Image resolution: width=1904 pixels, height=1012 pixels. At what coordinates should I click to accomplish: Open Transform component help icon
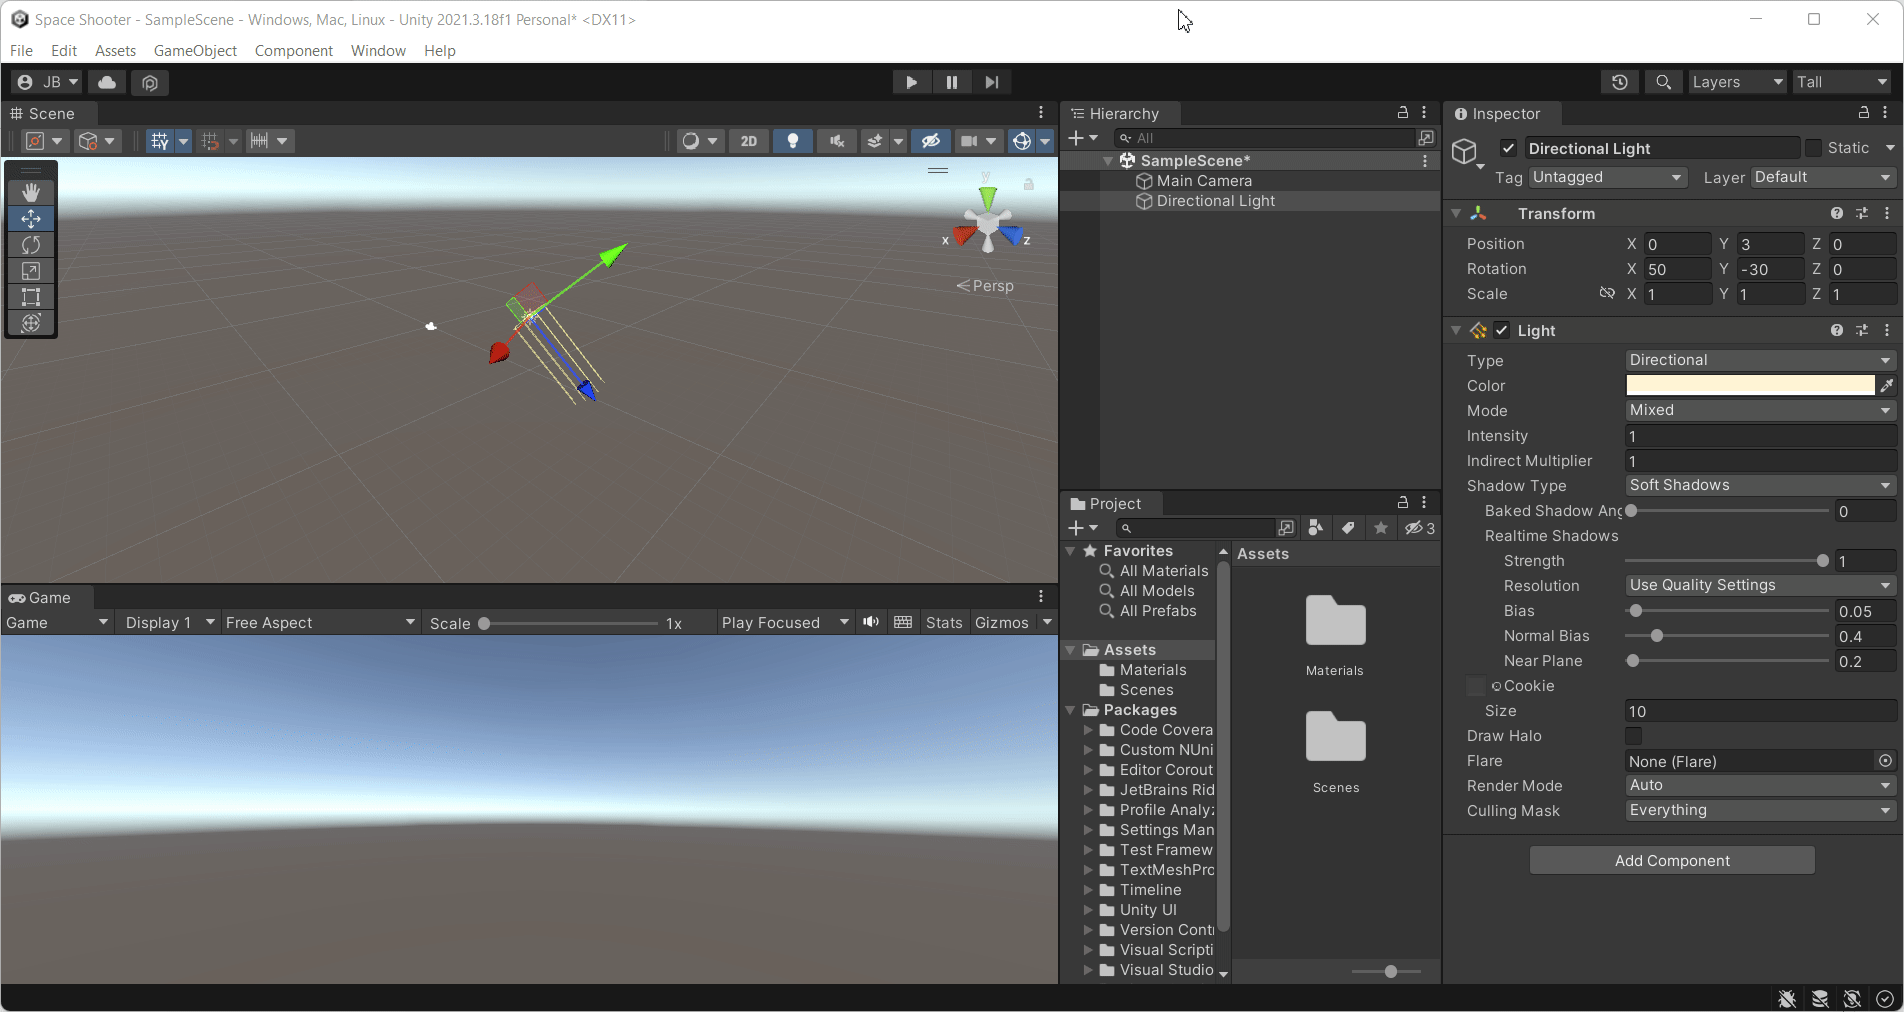tap(1836, 213)
